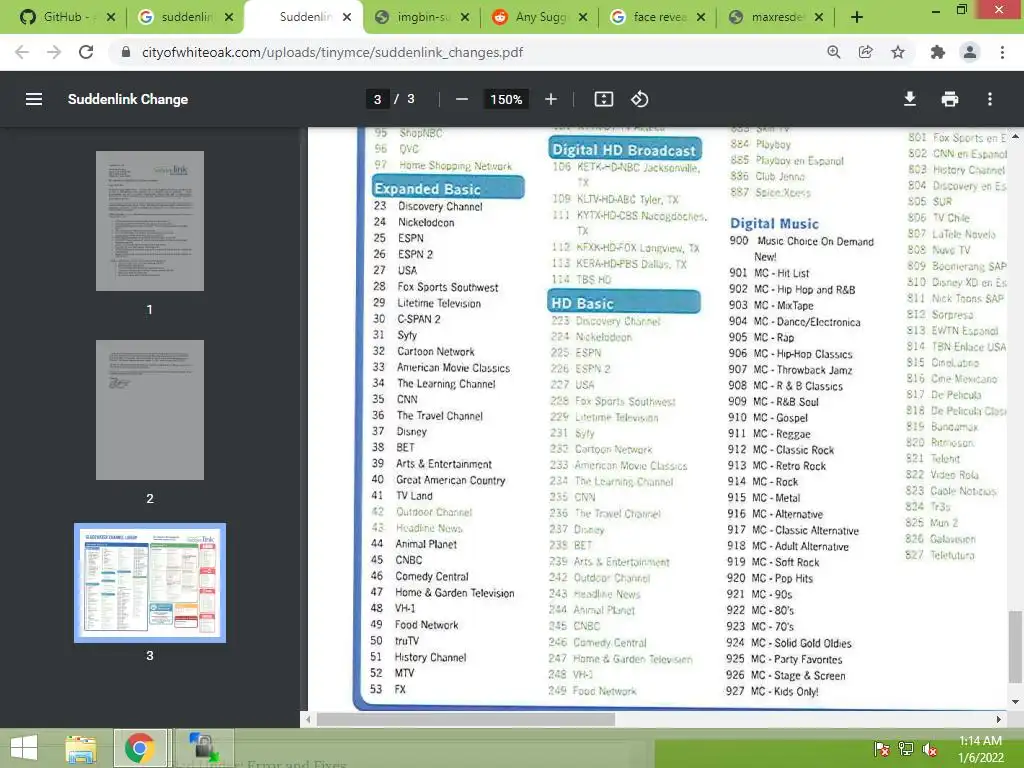Open Chrome zoom magnifier in address bar
The image size is (1024, 768).
tap(833, 52)
